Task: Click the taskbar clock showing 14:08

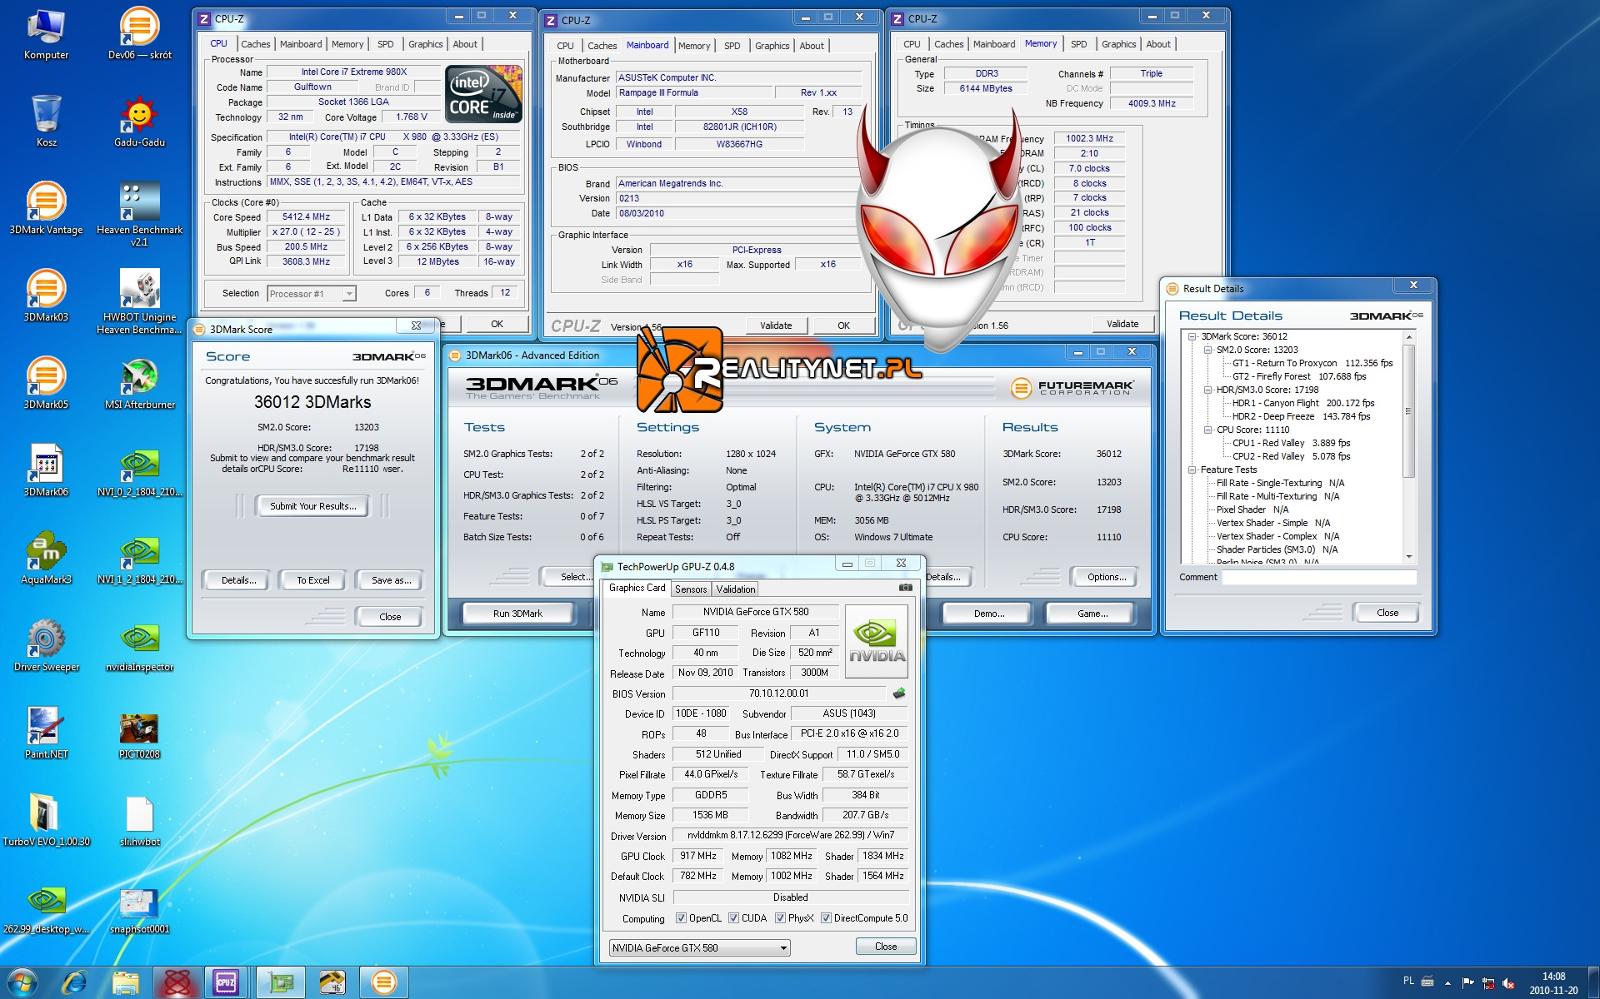Action: (1553, 983)
